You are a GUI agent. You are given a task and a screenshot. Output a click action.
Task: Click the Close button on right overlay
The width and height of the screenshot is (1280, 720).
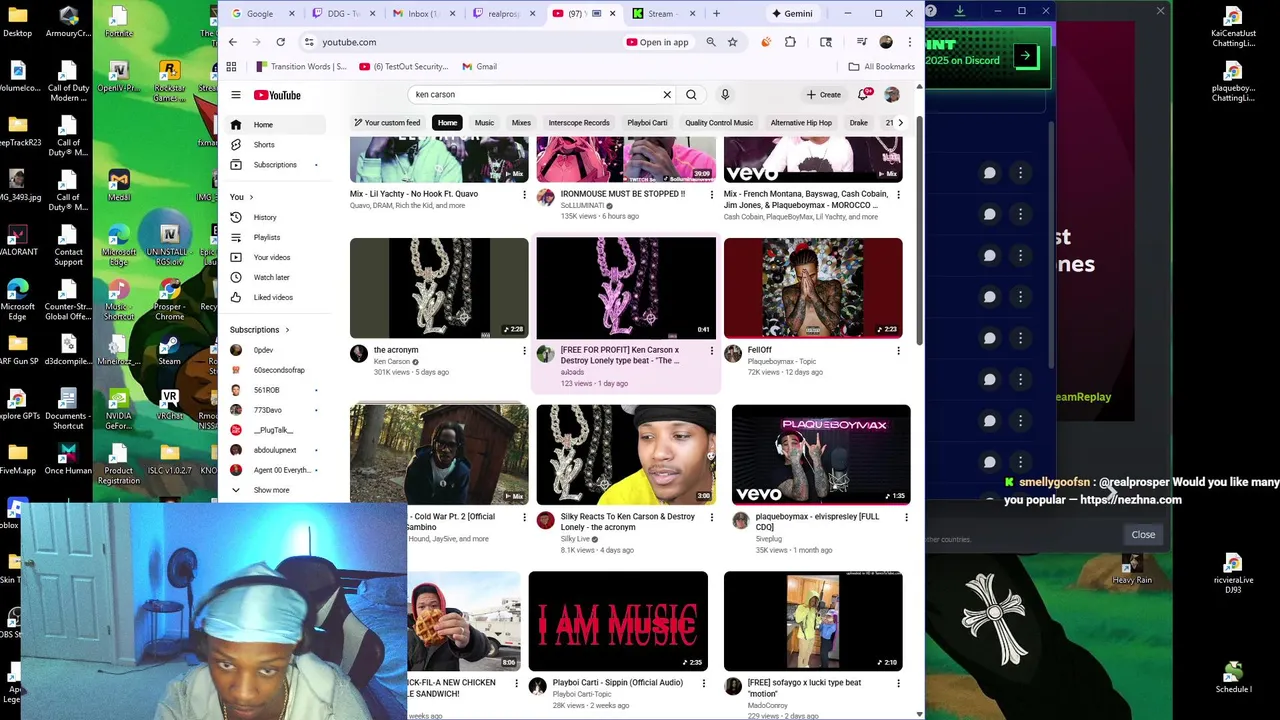[1143, 535]
